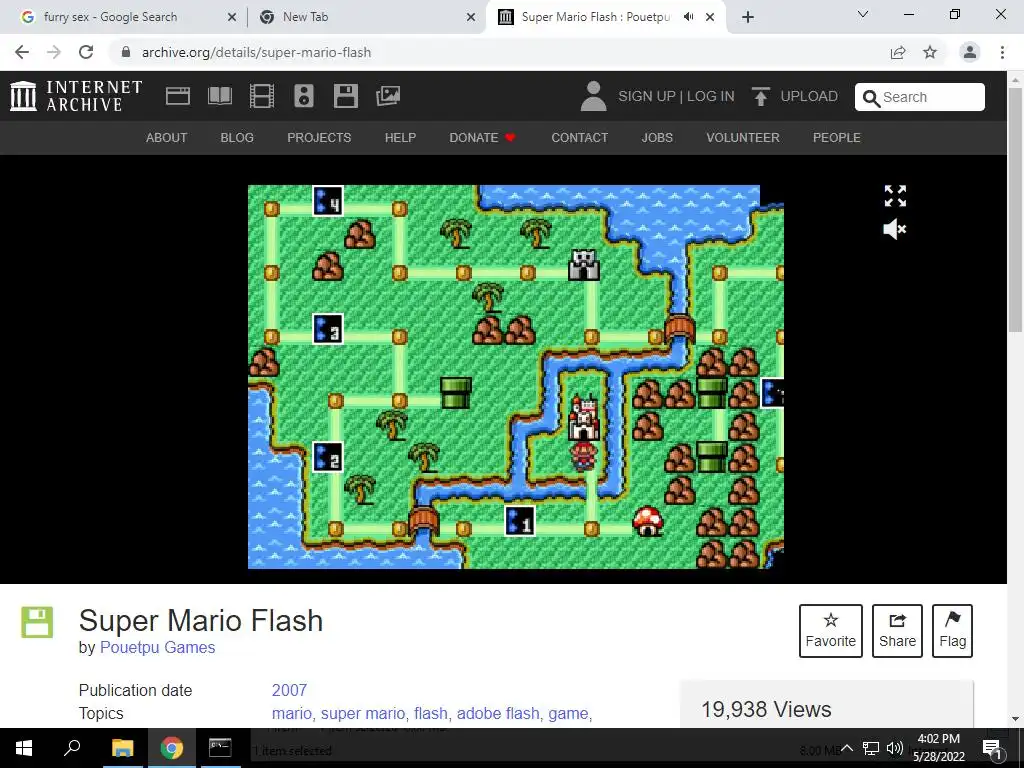This screenshot has height=768, width=1024.
Task: Click the super mario topic link
Action: (x=362, y=713)
